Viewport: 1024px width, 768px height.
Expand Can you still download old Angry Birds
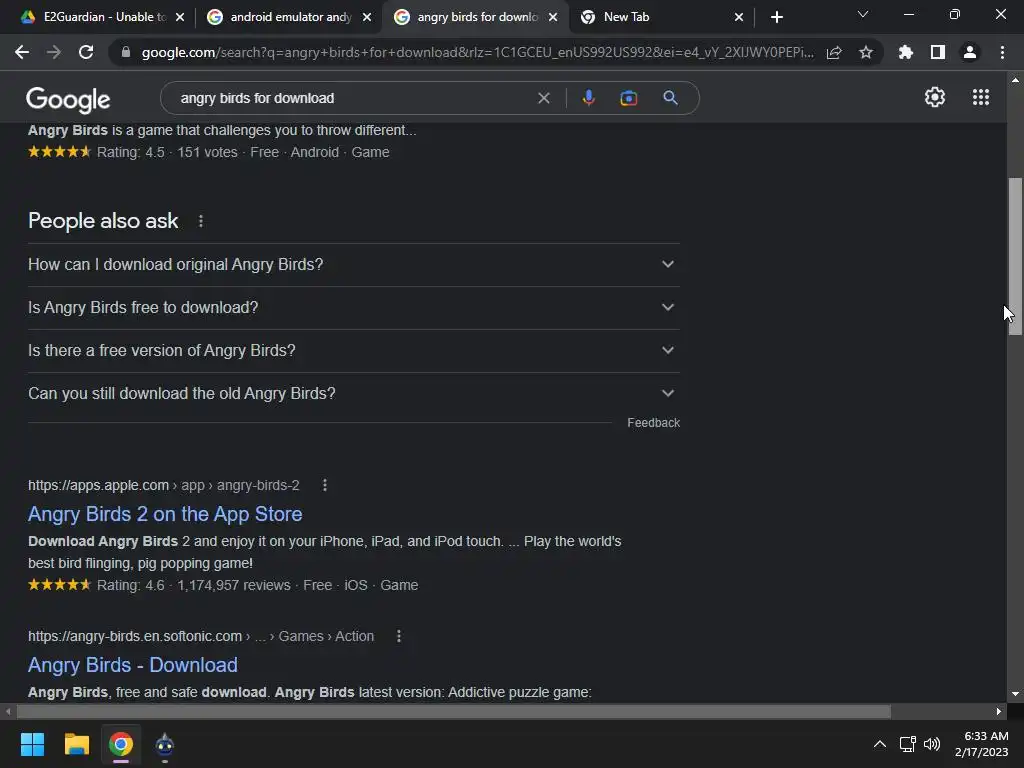[354, 394]
